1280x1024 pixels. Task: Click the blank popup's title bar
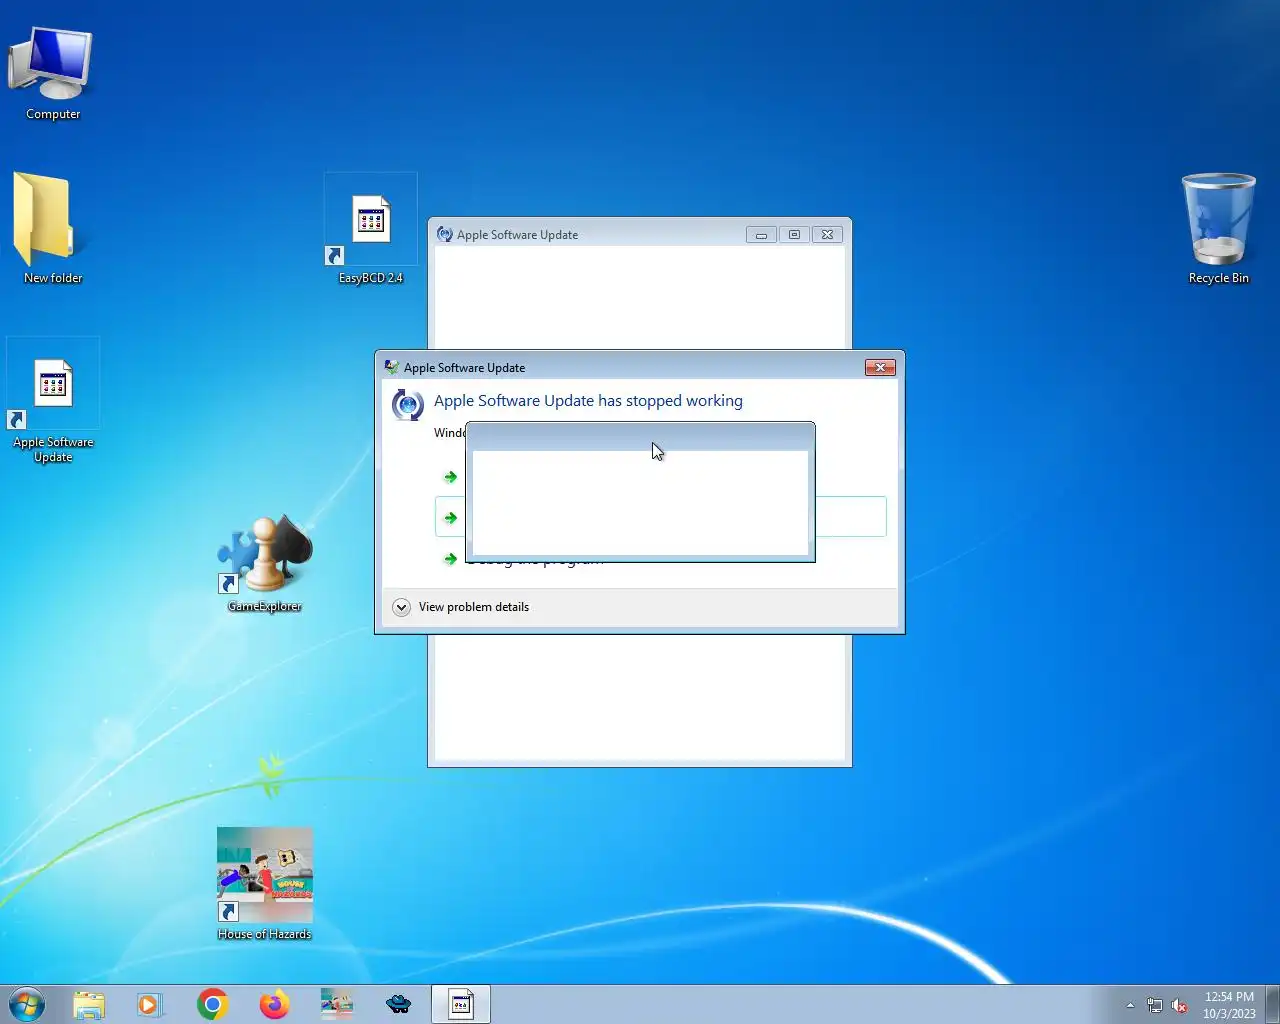[x=640, y=437]
